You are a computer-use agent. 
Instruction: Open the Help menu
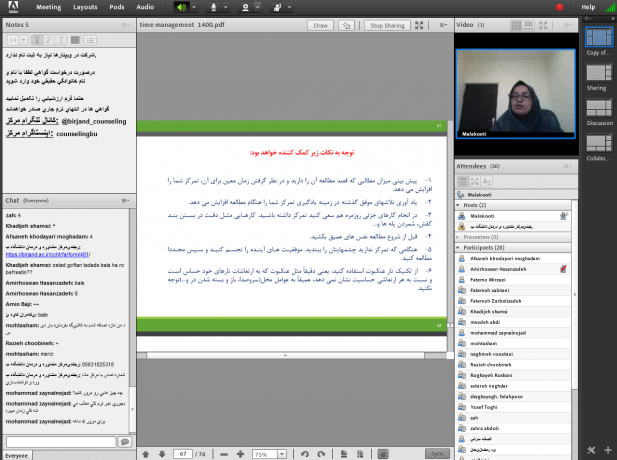[x=588, y=7]
